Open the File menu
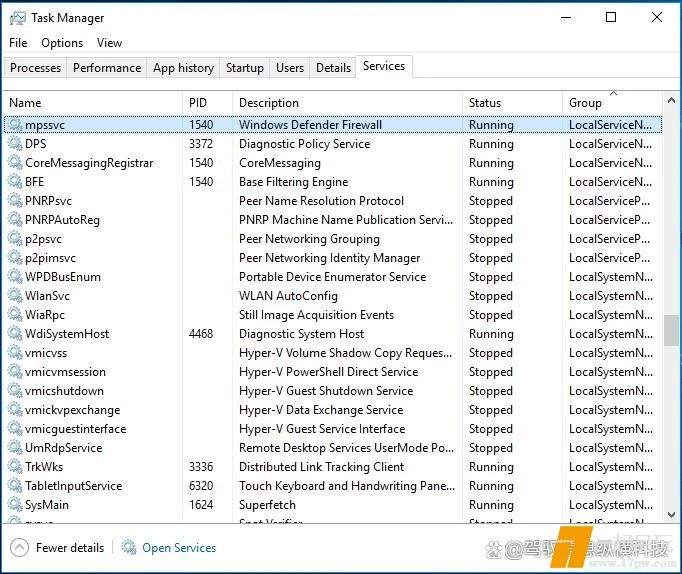682x574 pixels. pyautogui.click(x=18, y=43)
